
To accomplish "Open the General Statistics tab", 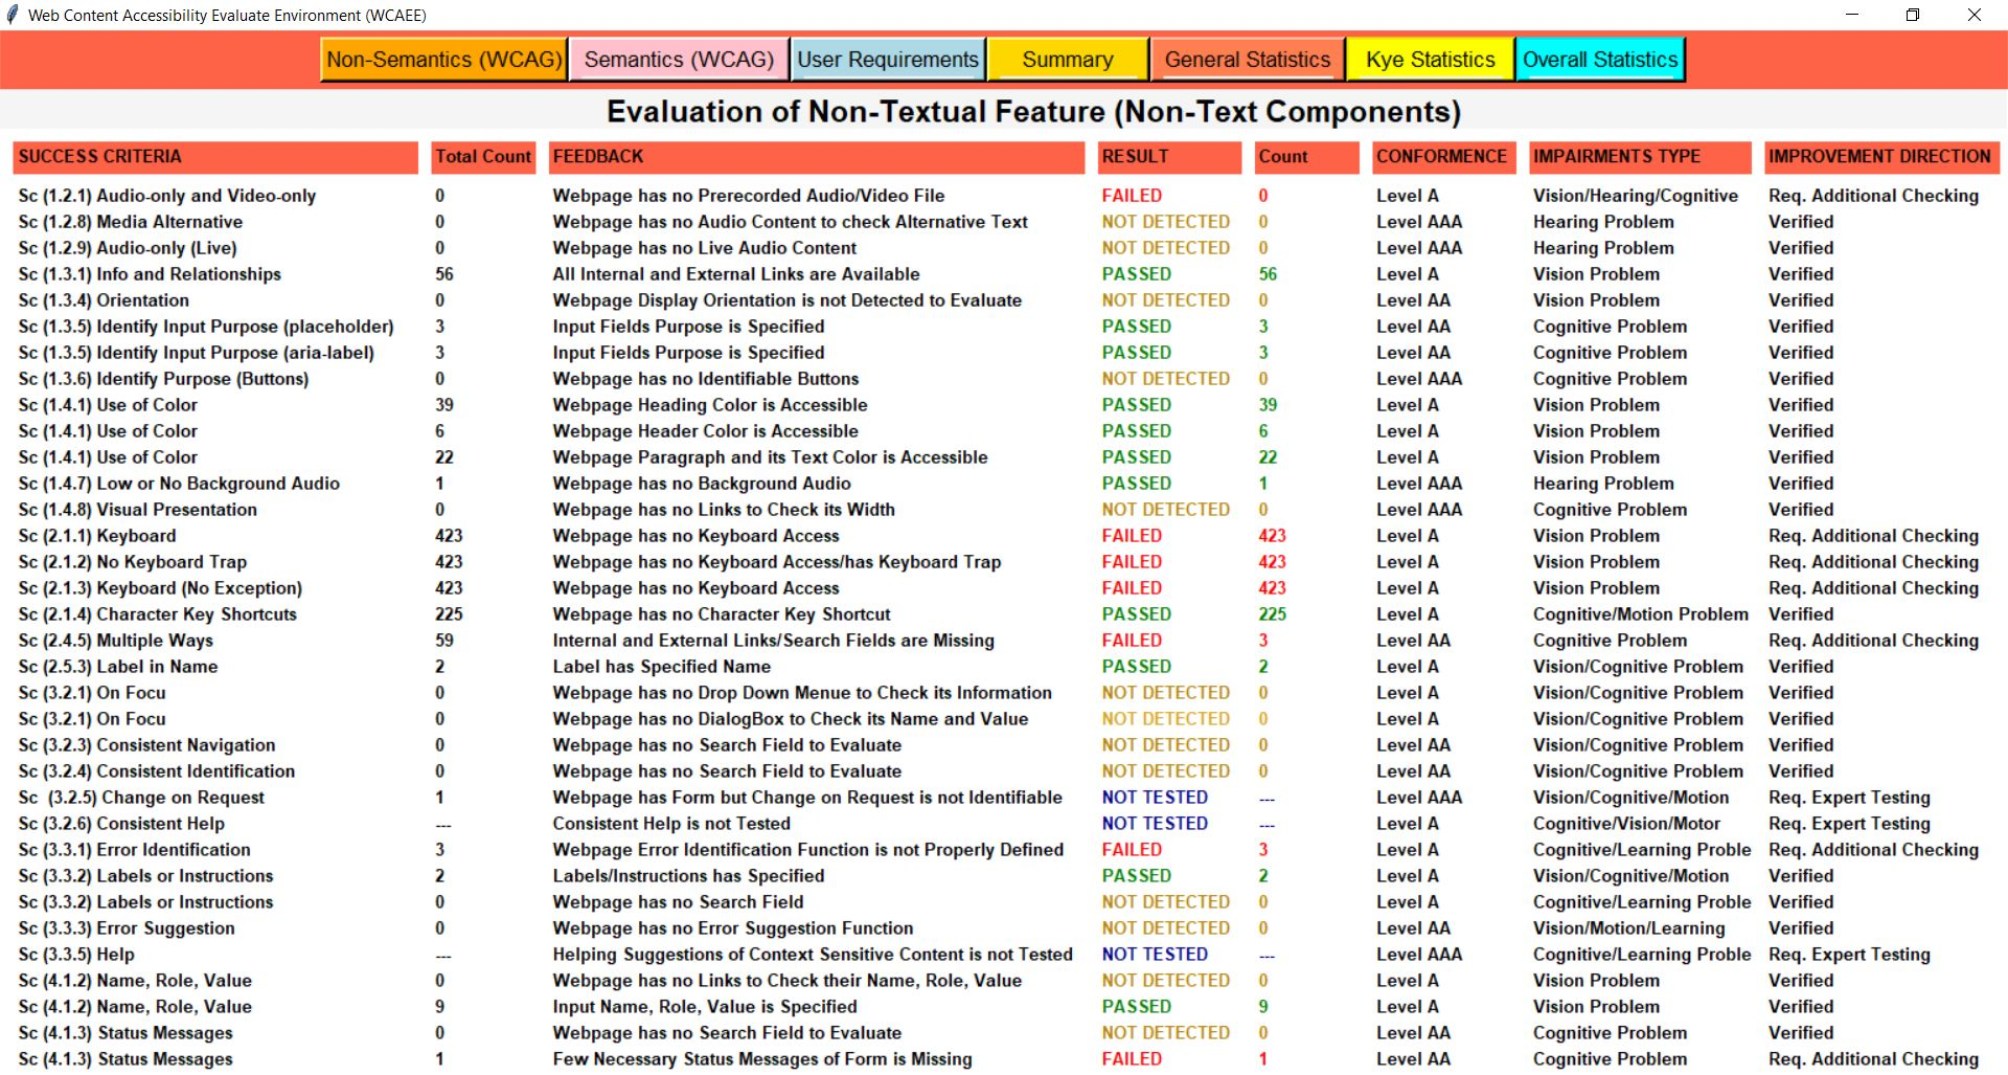I will [x=1247, y=60].
